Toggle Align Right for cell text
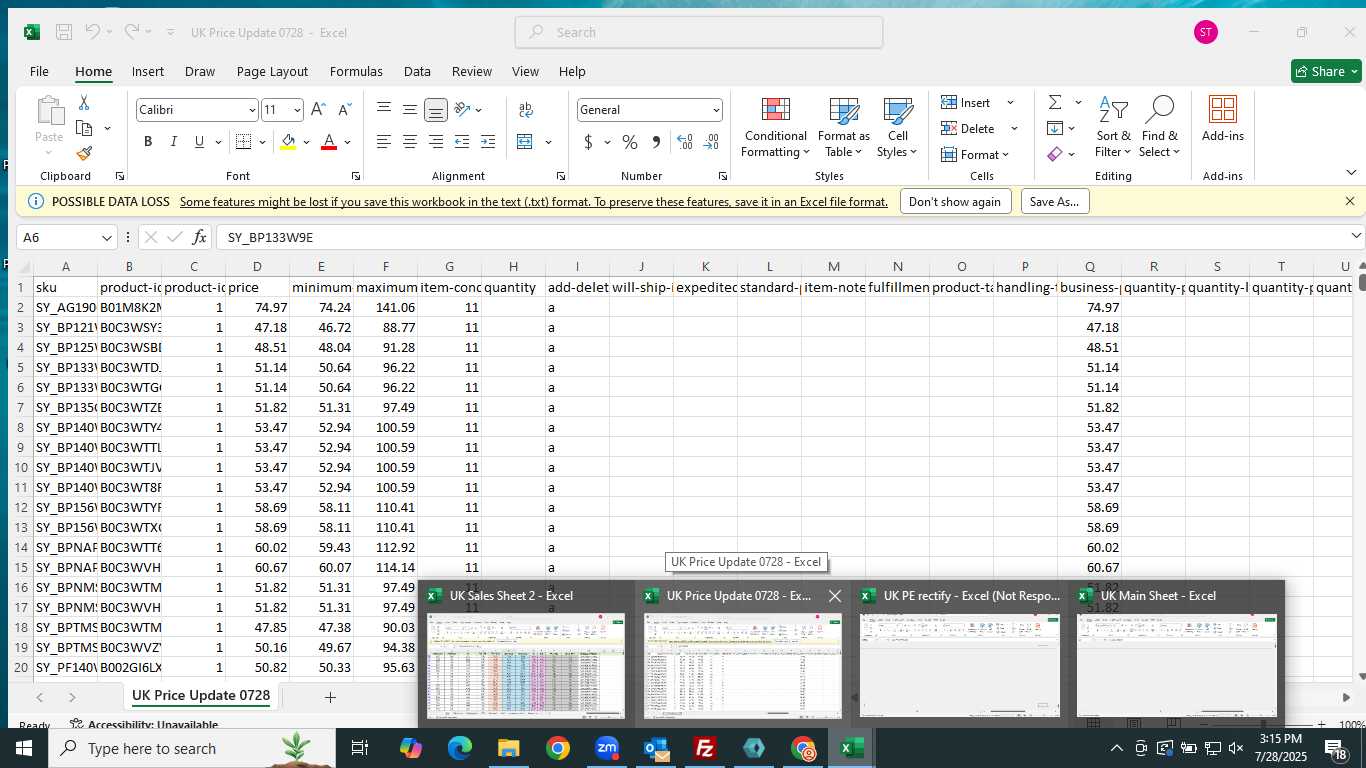Screen dimensions: 1366x768 point(436,142)
